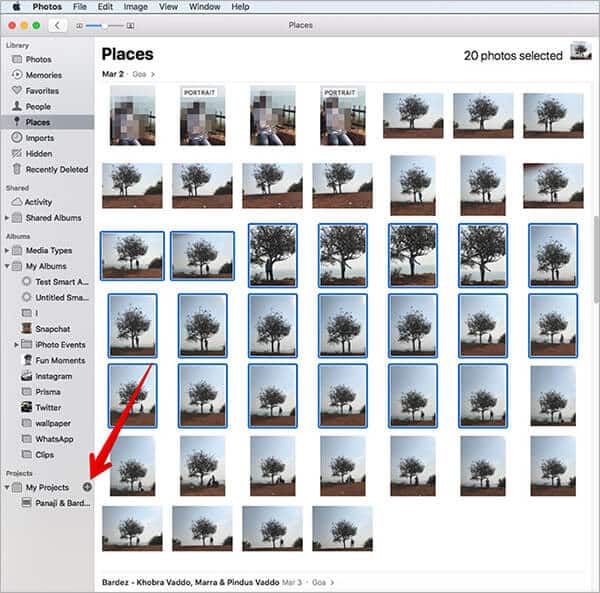Select first photo labeled PORTRAIT
600x593 pixels.
(202, 116)
